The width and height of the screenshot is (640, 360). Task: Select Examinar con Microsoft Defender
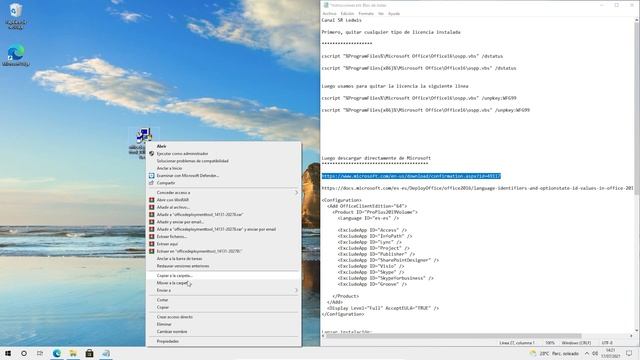(x=188, y=176)
